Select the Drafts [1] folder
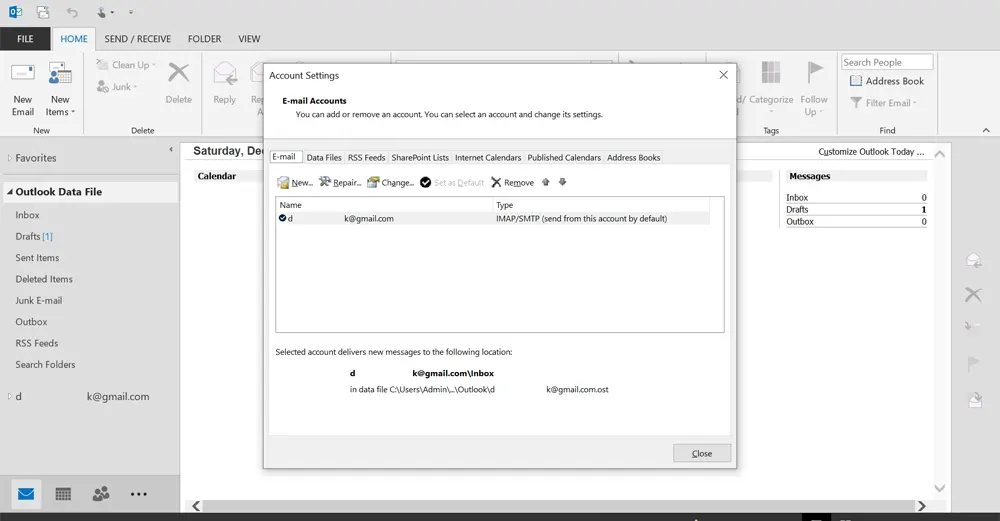Image resolution: width=1000 pixels, height=521 pixels. (34, 236)
